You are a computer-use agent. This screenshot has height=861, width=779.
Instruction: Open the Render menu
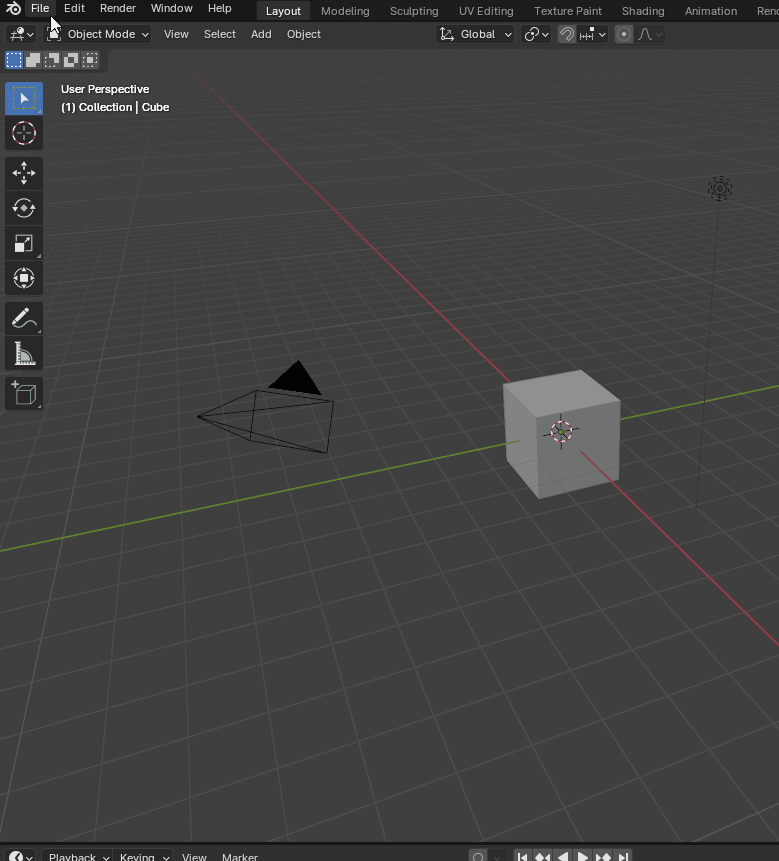[x=117, y=8]
